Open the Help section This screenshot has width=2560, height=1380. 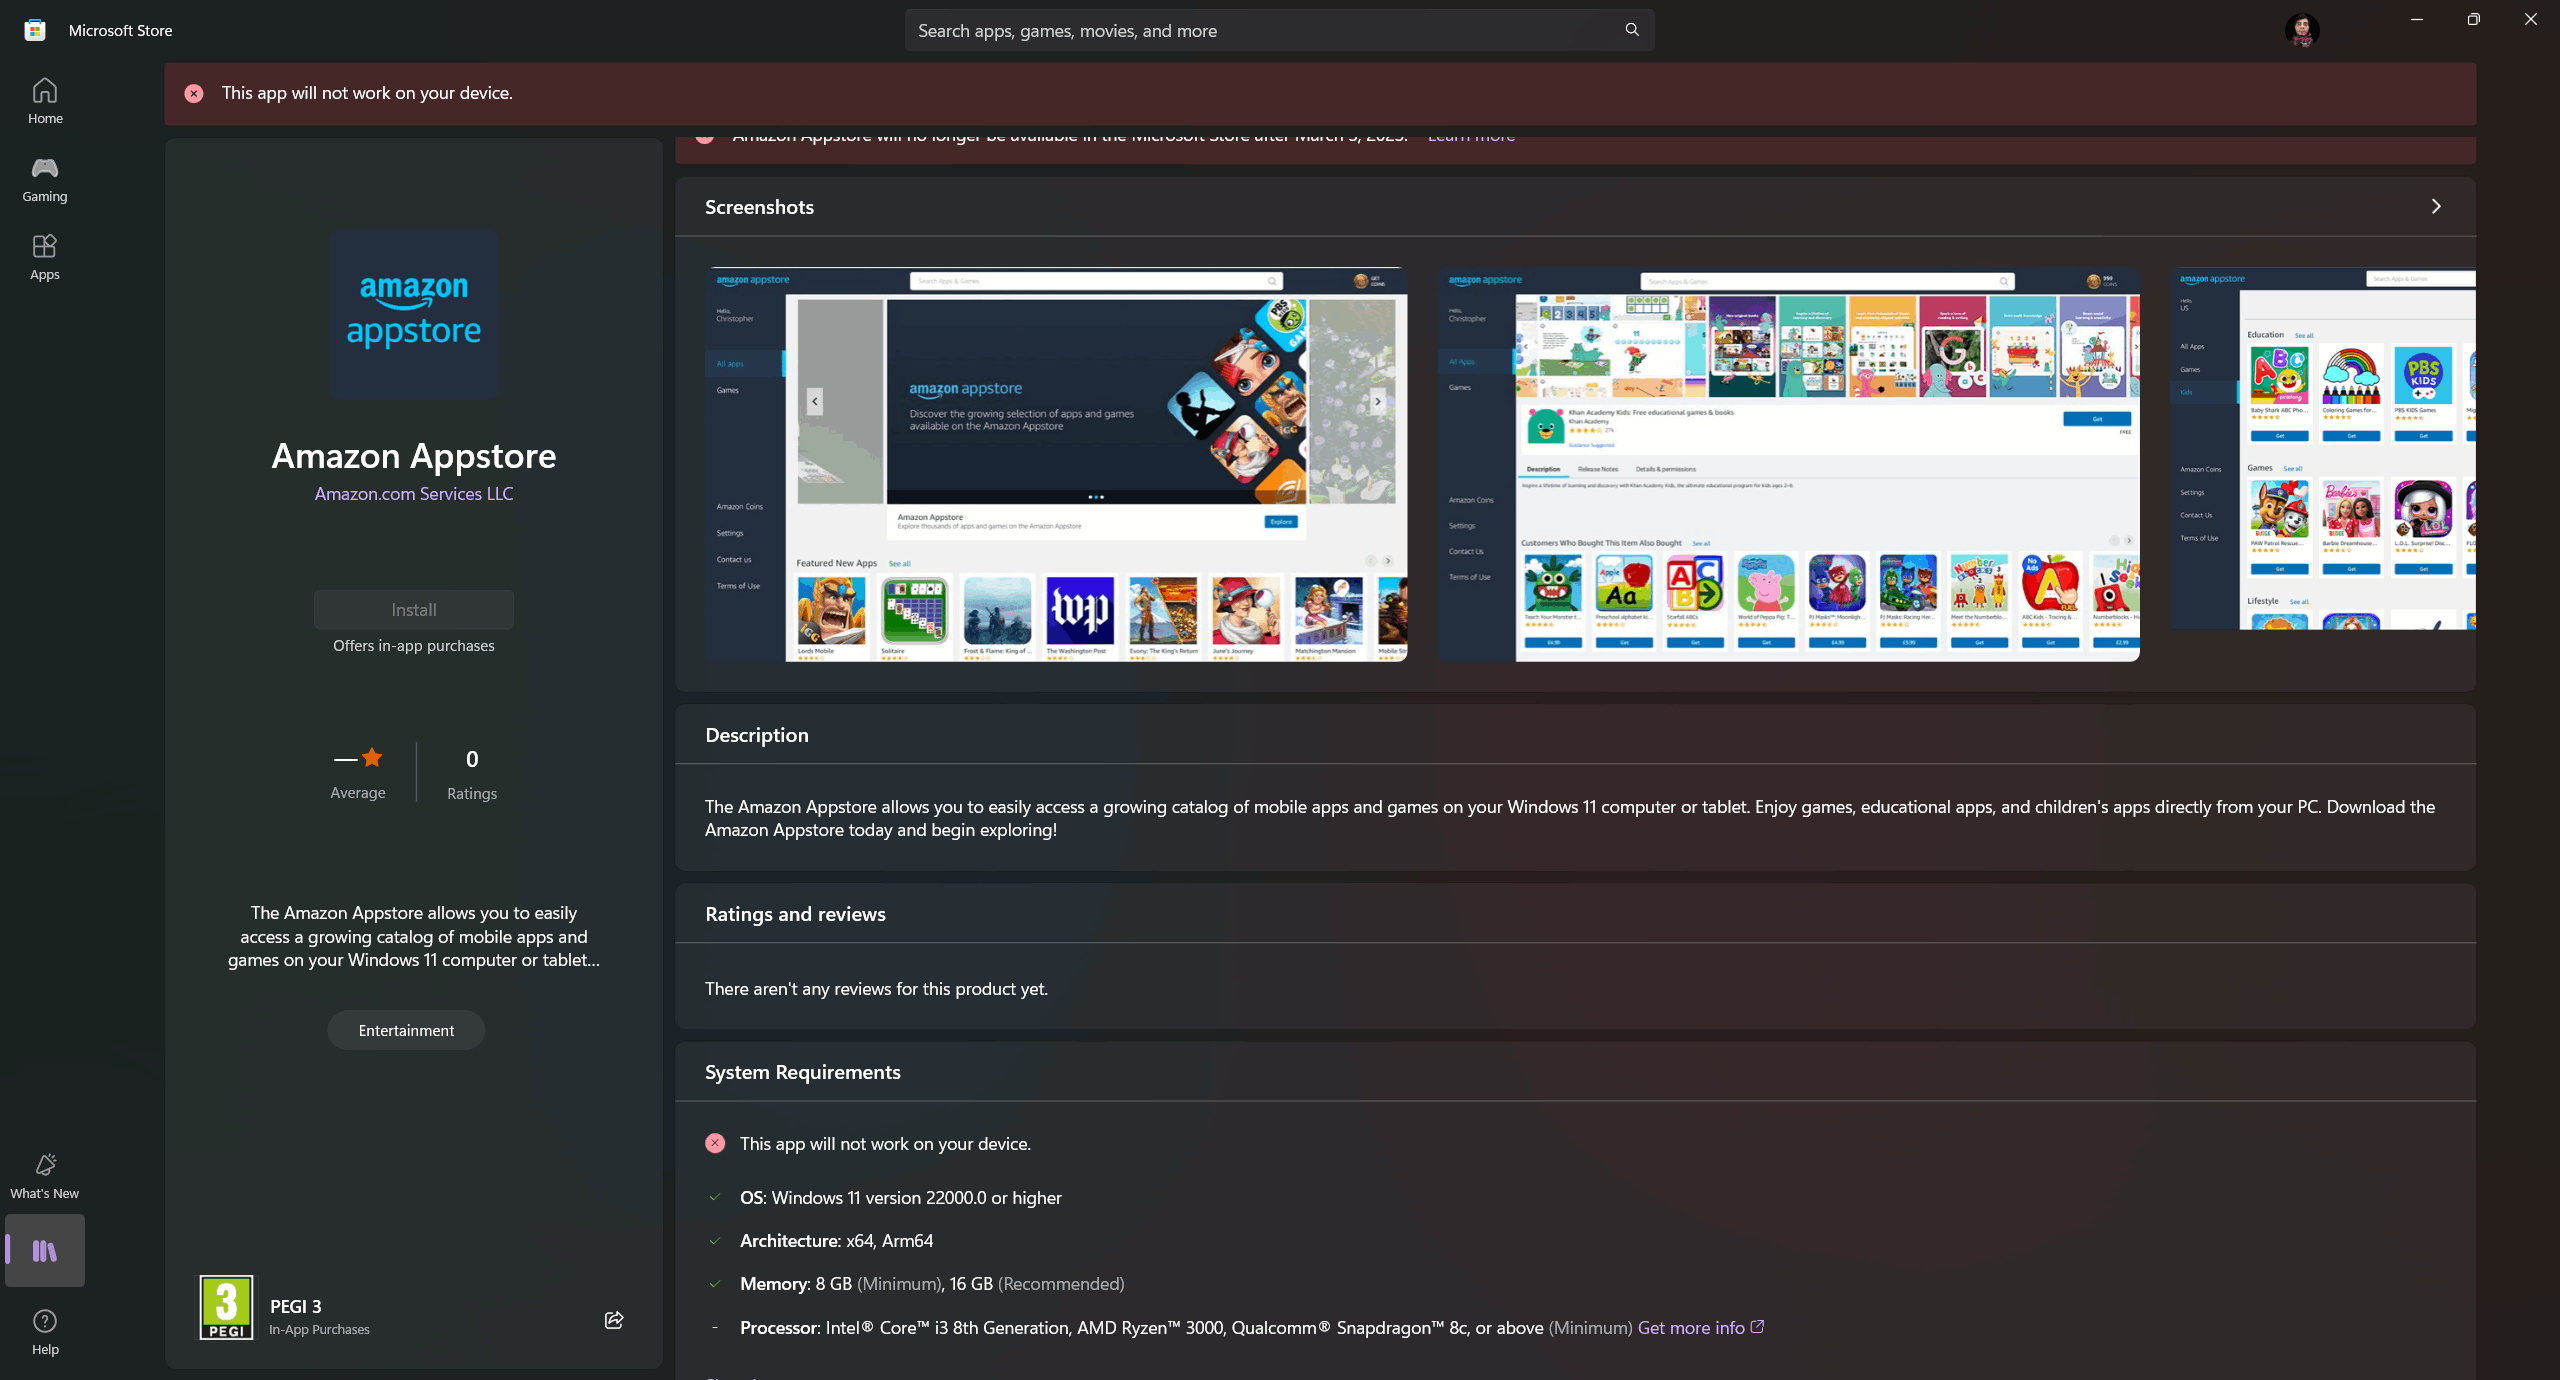coord(45,1332)
